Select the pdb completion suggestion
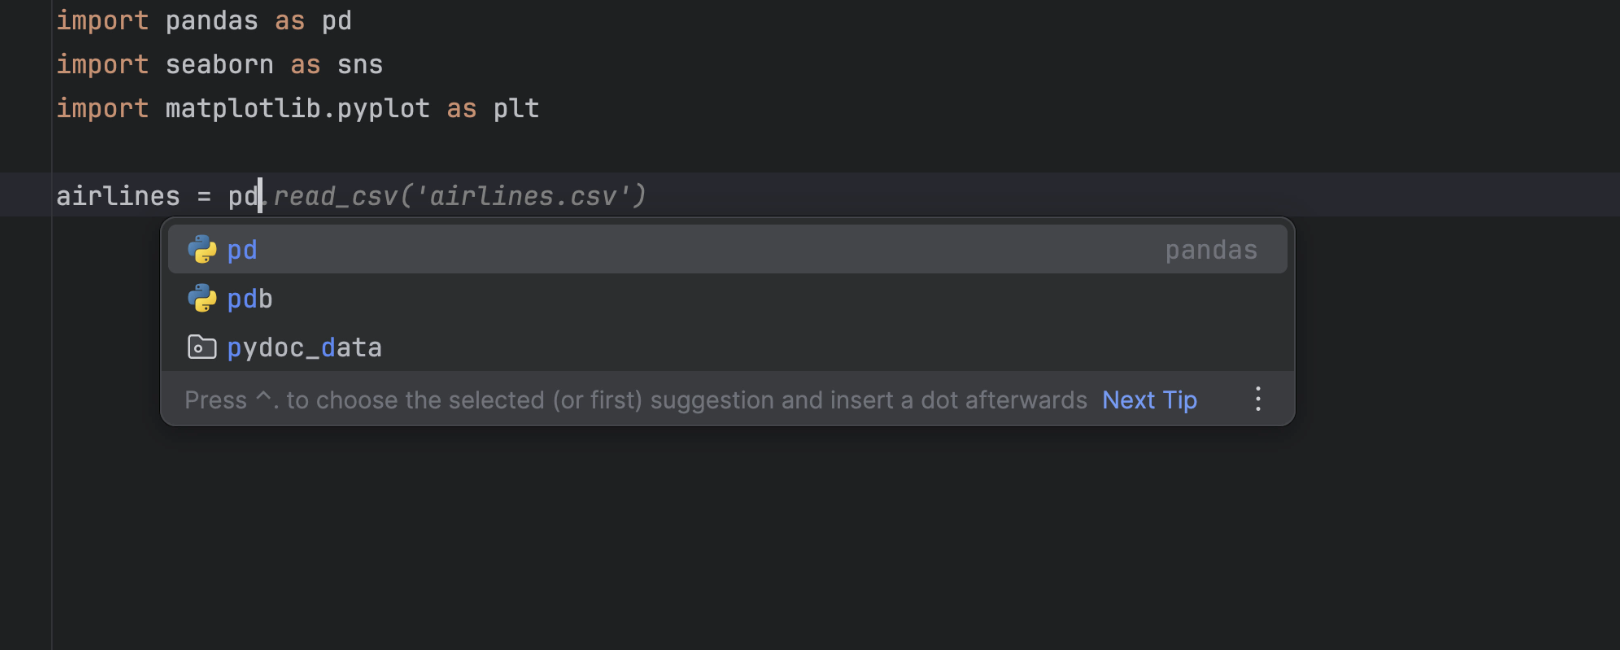 click(250, 299)
